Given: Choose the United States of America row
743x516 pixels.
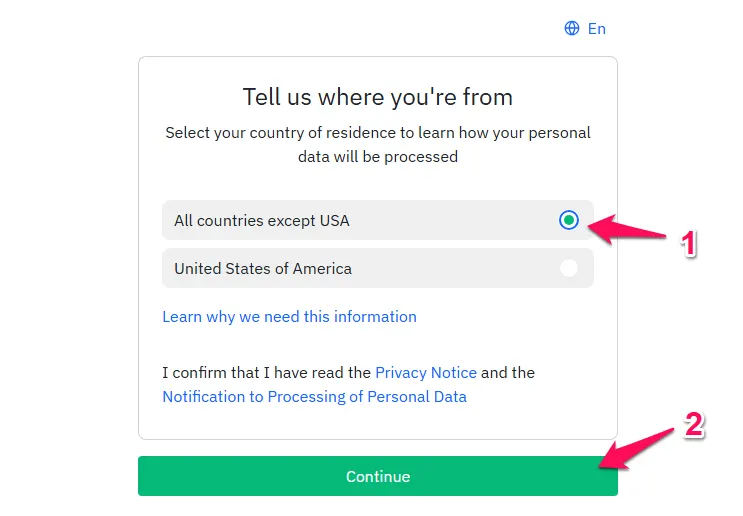Looking at the screenshot, I should point(378,268).
